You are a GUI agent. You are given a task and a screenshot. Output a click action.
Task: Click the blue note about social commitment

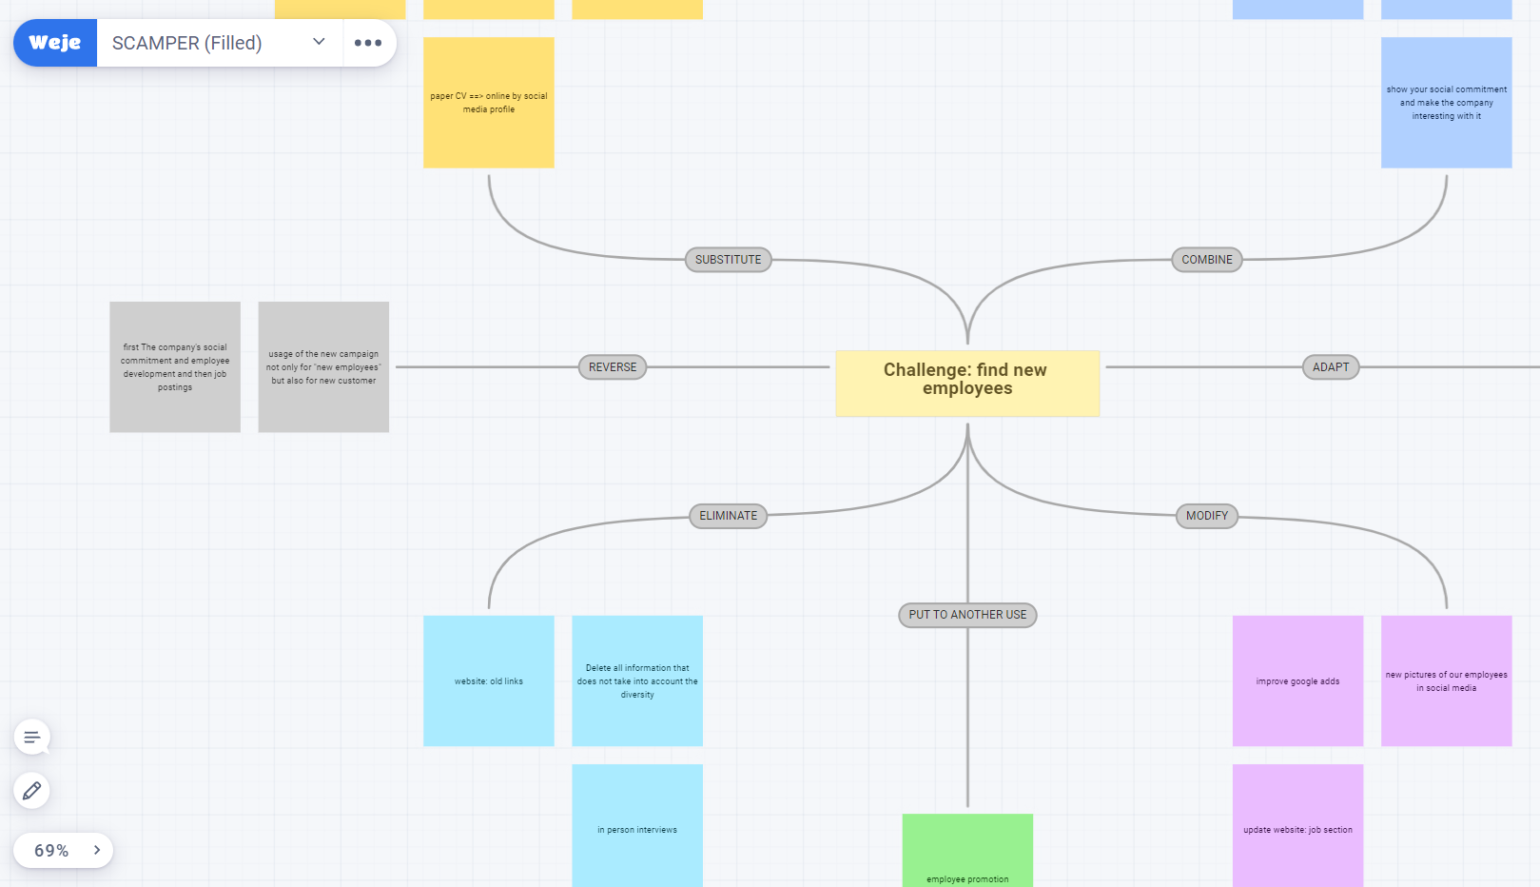pos(1446,103)
